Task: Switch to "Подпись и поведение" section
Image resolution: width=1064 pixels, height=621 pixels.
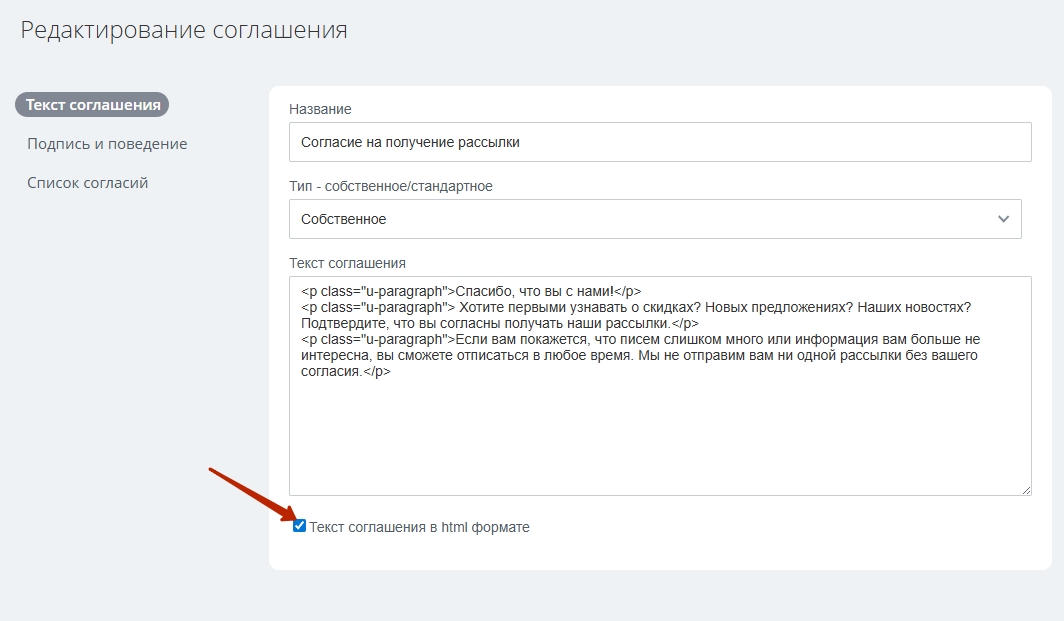Action: tap(107, 144)
